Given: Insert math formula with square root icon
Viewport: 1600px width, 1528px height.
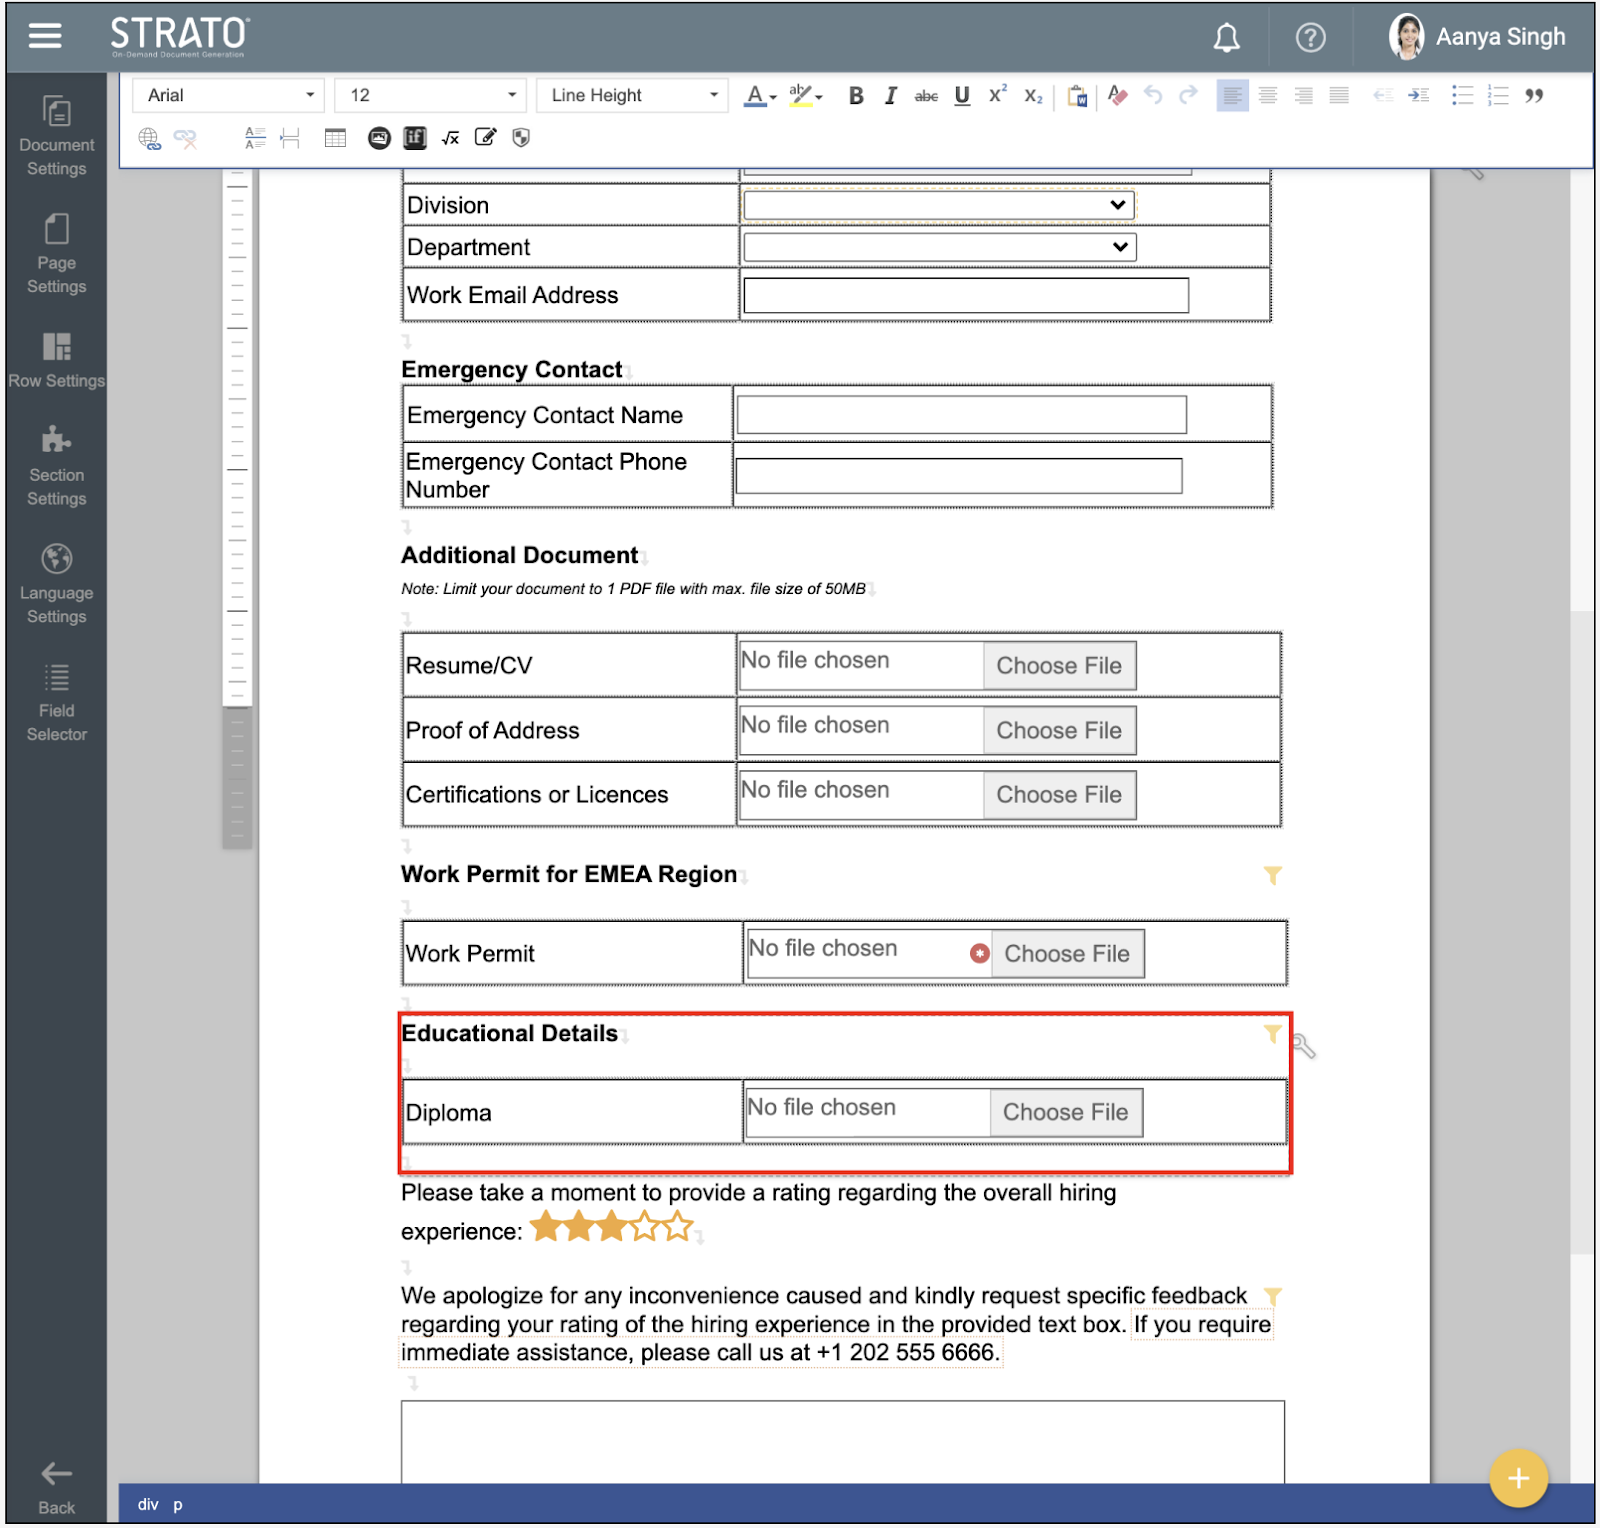Looking at the screenshot, I should tap(451, 138).
